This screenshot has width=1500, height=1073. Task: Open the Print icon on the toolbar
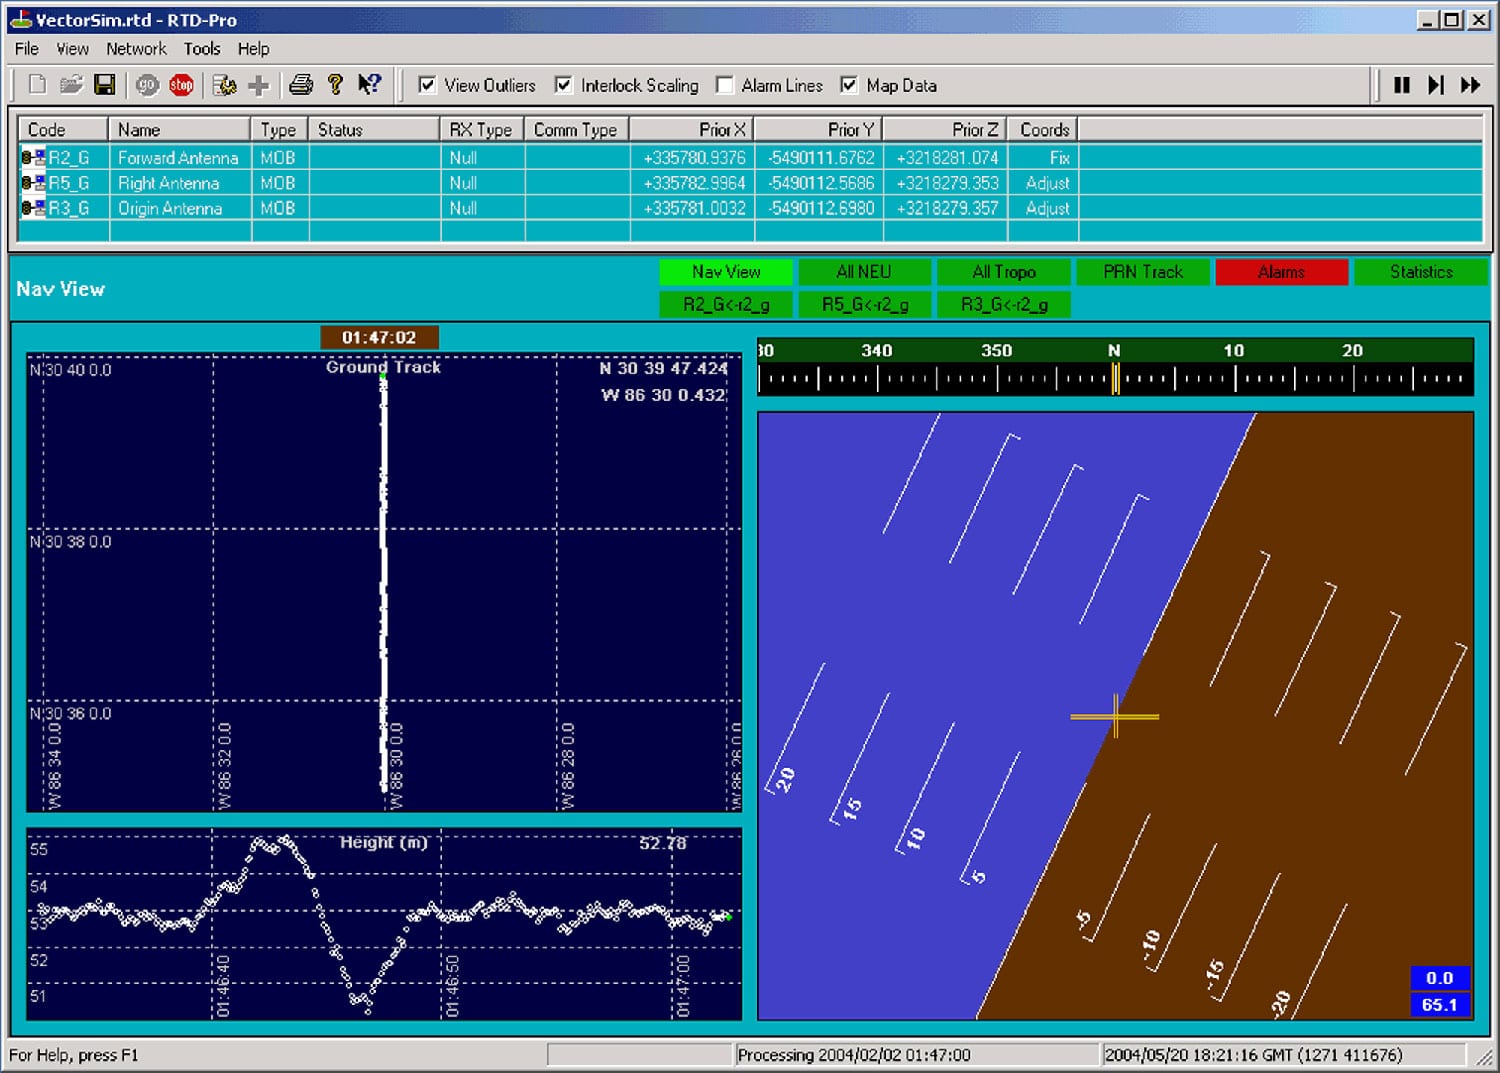click(x=300, y=85)
